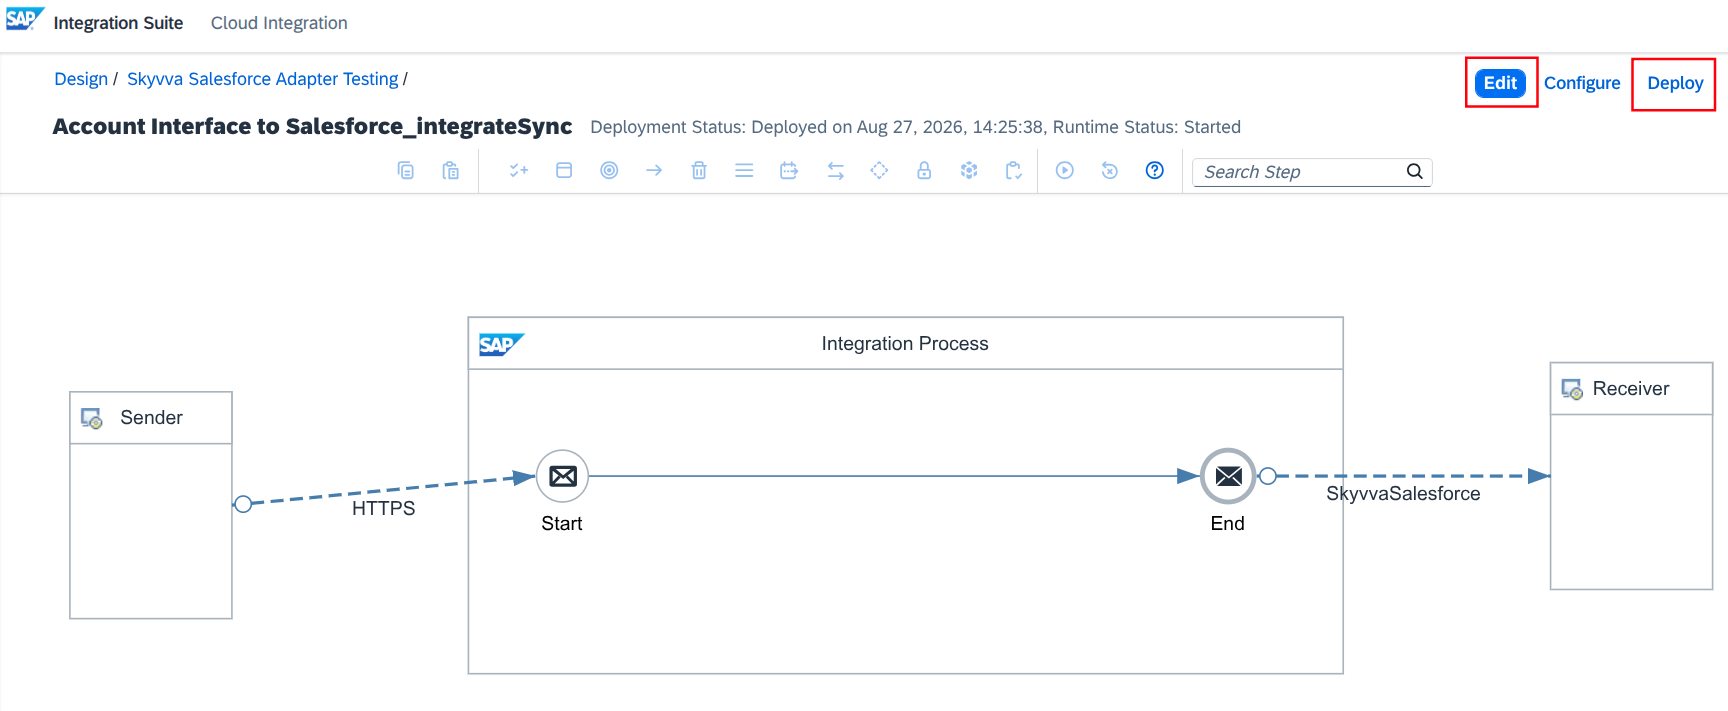Open Skyvva Salesforce Adapter Testing breadcrumb
1728x711 pixels.
click(263, 79)
